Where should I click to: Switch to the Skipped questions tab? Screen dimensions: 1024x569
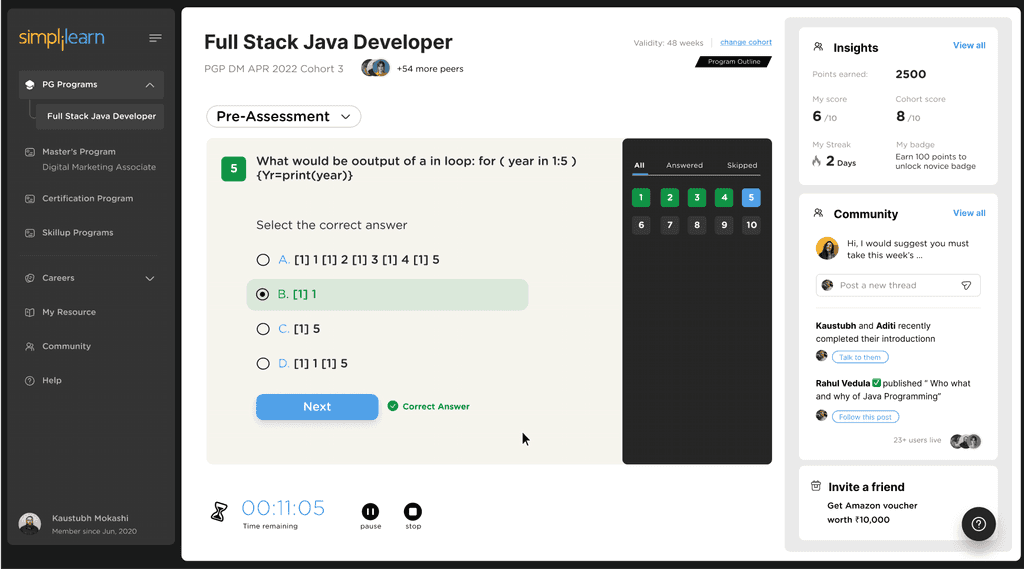tap(742, 165)
